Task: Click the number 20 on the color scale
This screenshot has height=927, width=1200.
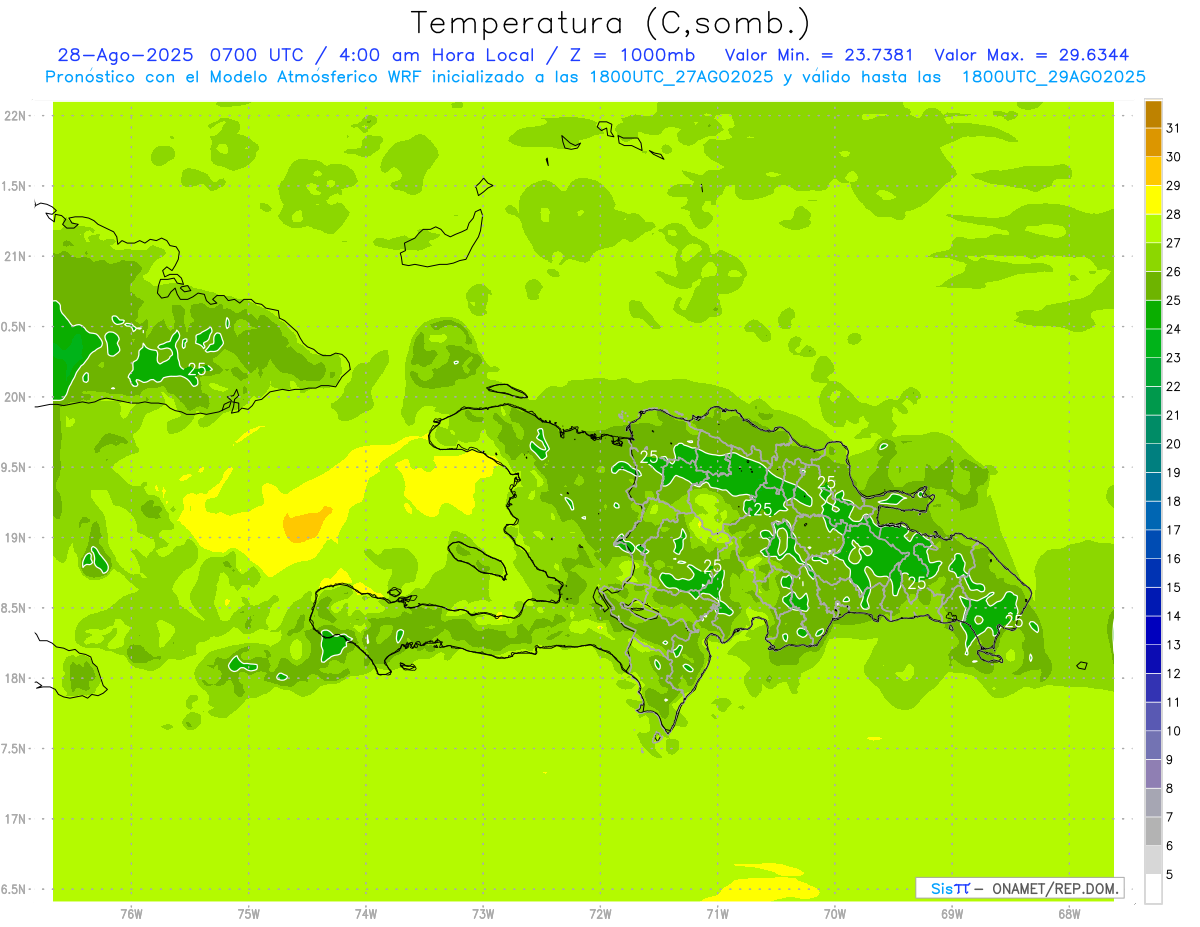Action: click(1174, 444)
